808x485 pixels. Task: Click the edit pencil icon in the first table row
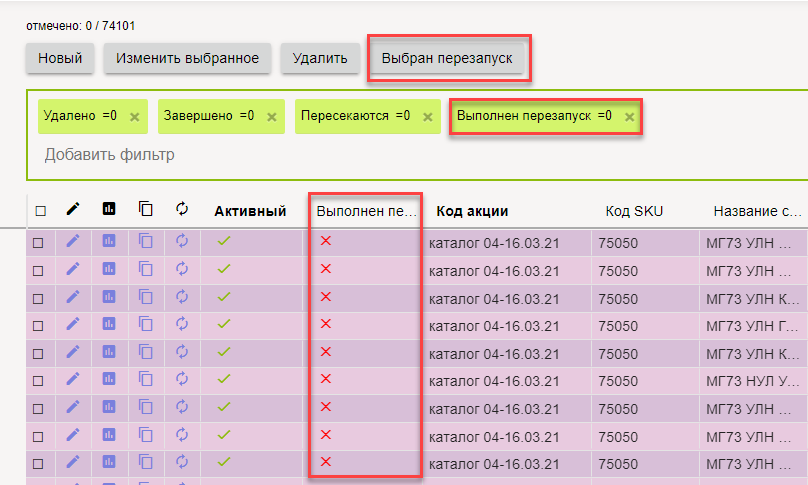point(72,242)
